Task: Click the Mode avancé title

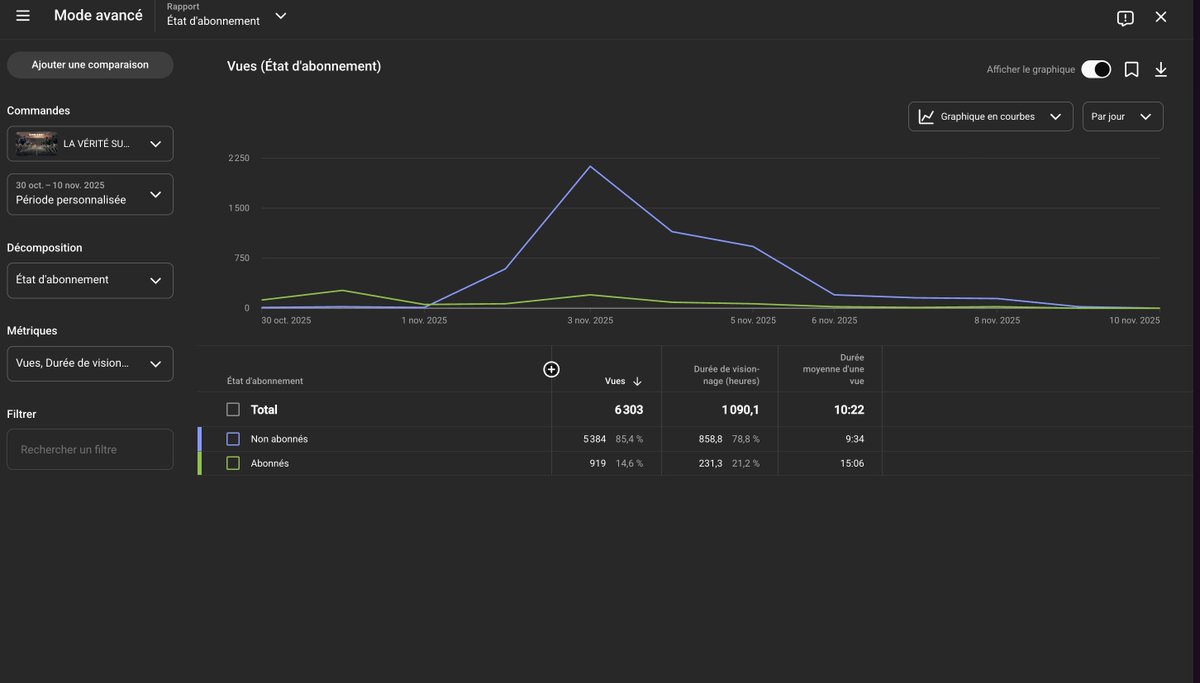Action: [x=98, y=16]
